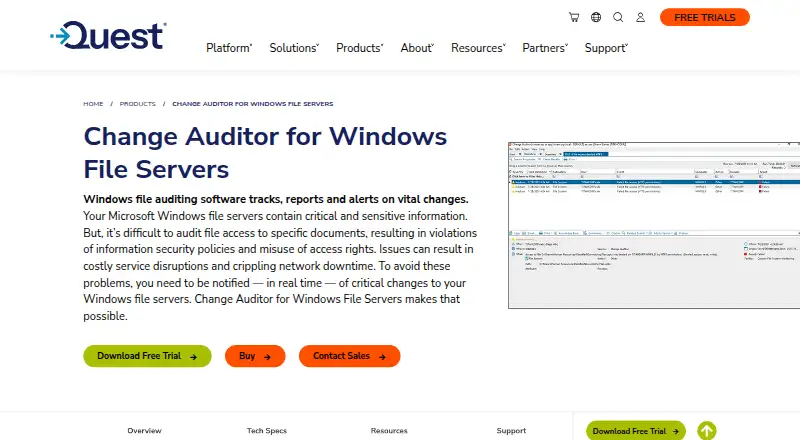The height and width of the screenshot is (440, 800).
Task: Expand the Products menu
Action: click(x=360, y=48)
